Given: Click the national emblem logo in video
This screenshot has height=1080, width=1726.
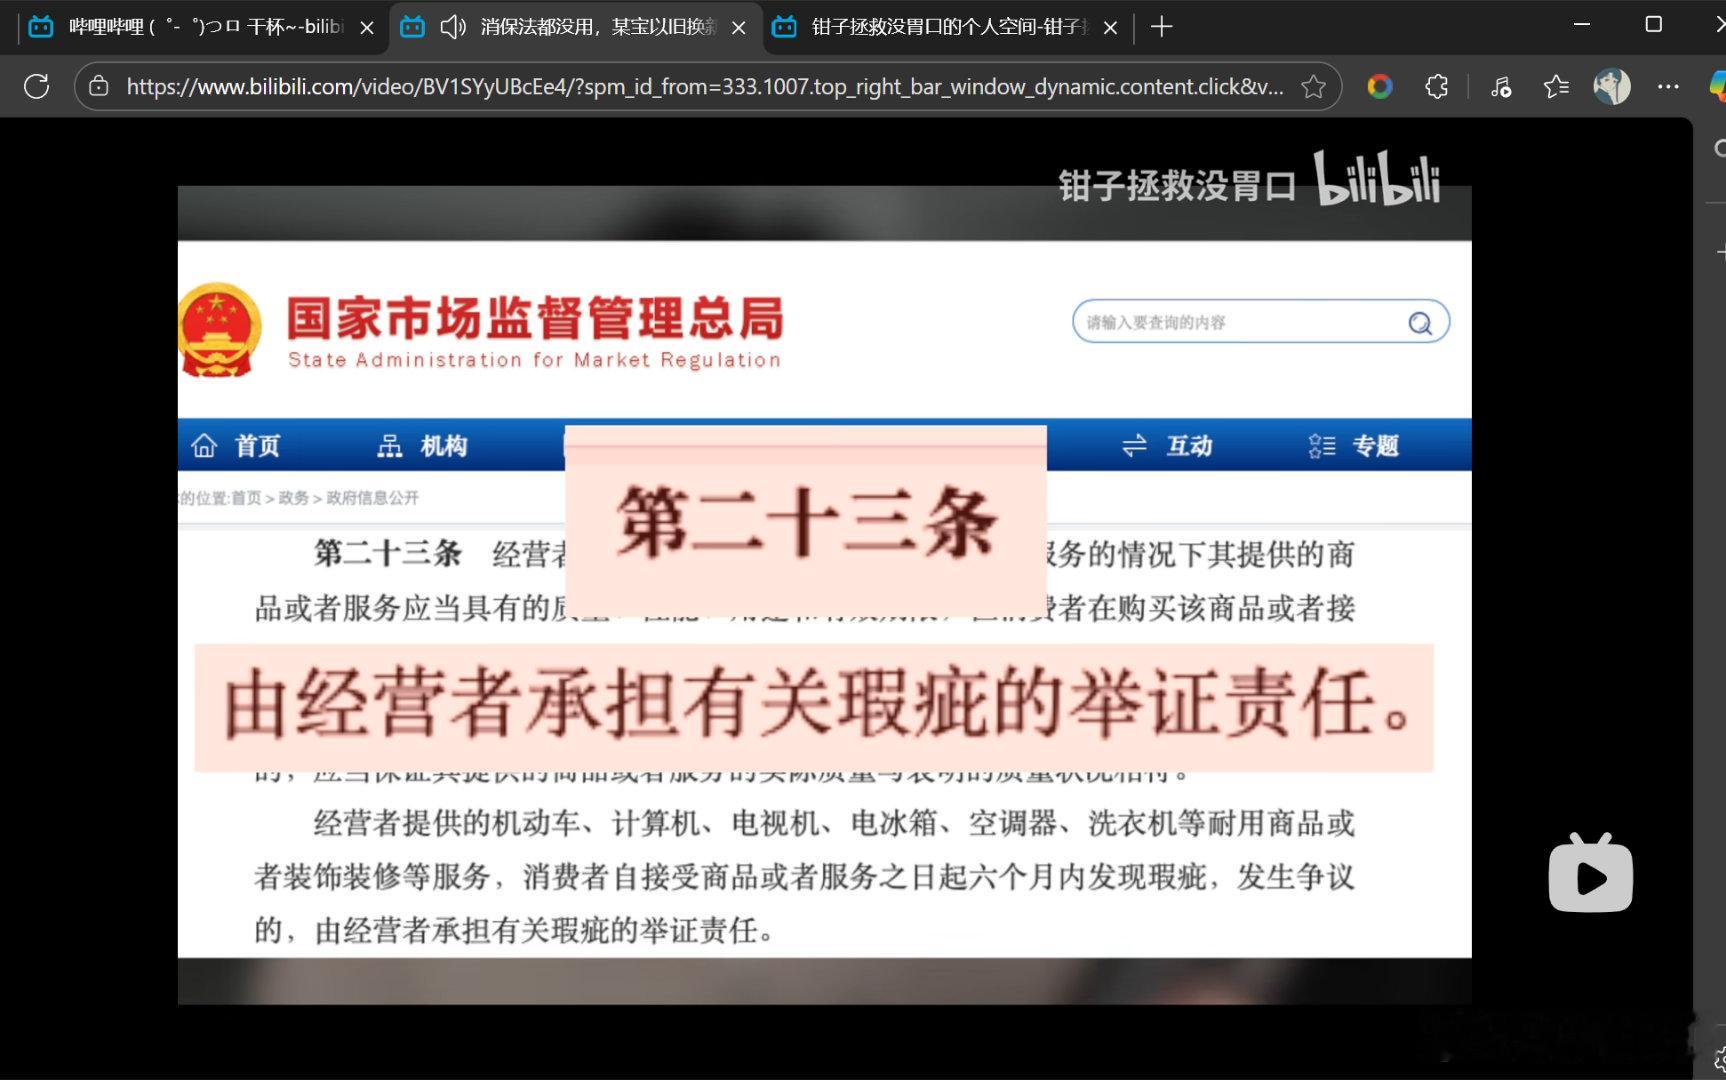Looking at the screenshot, I should (220, 330).
